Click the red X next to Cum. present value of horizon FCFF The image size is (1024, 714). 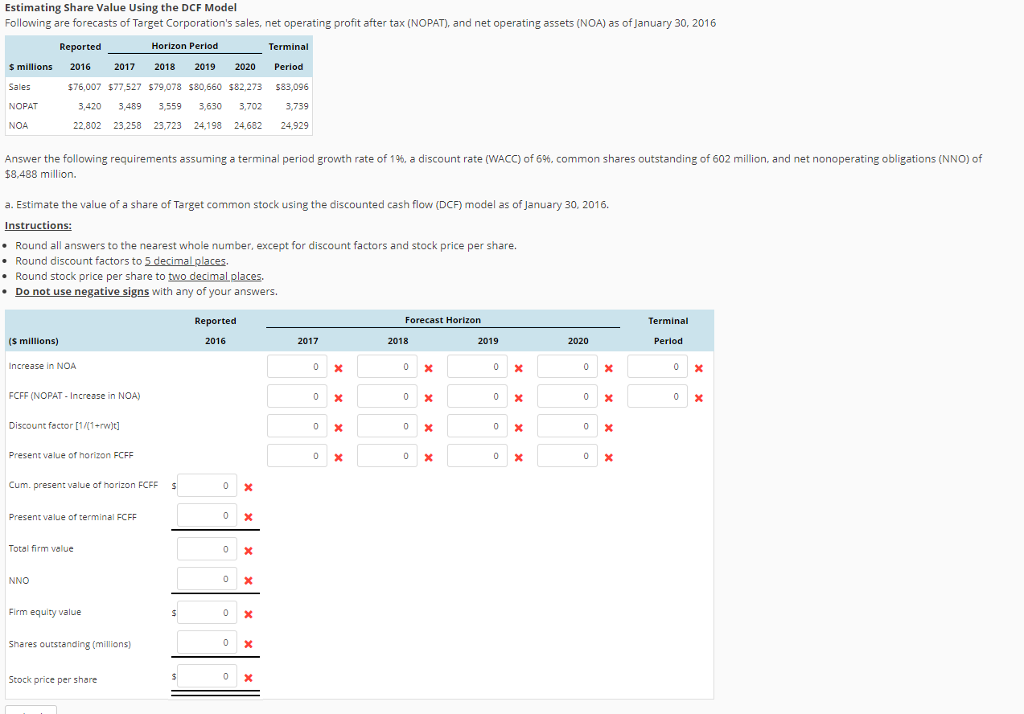[247, 485]
